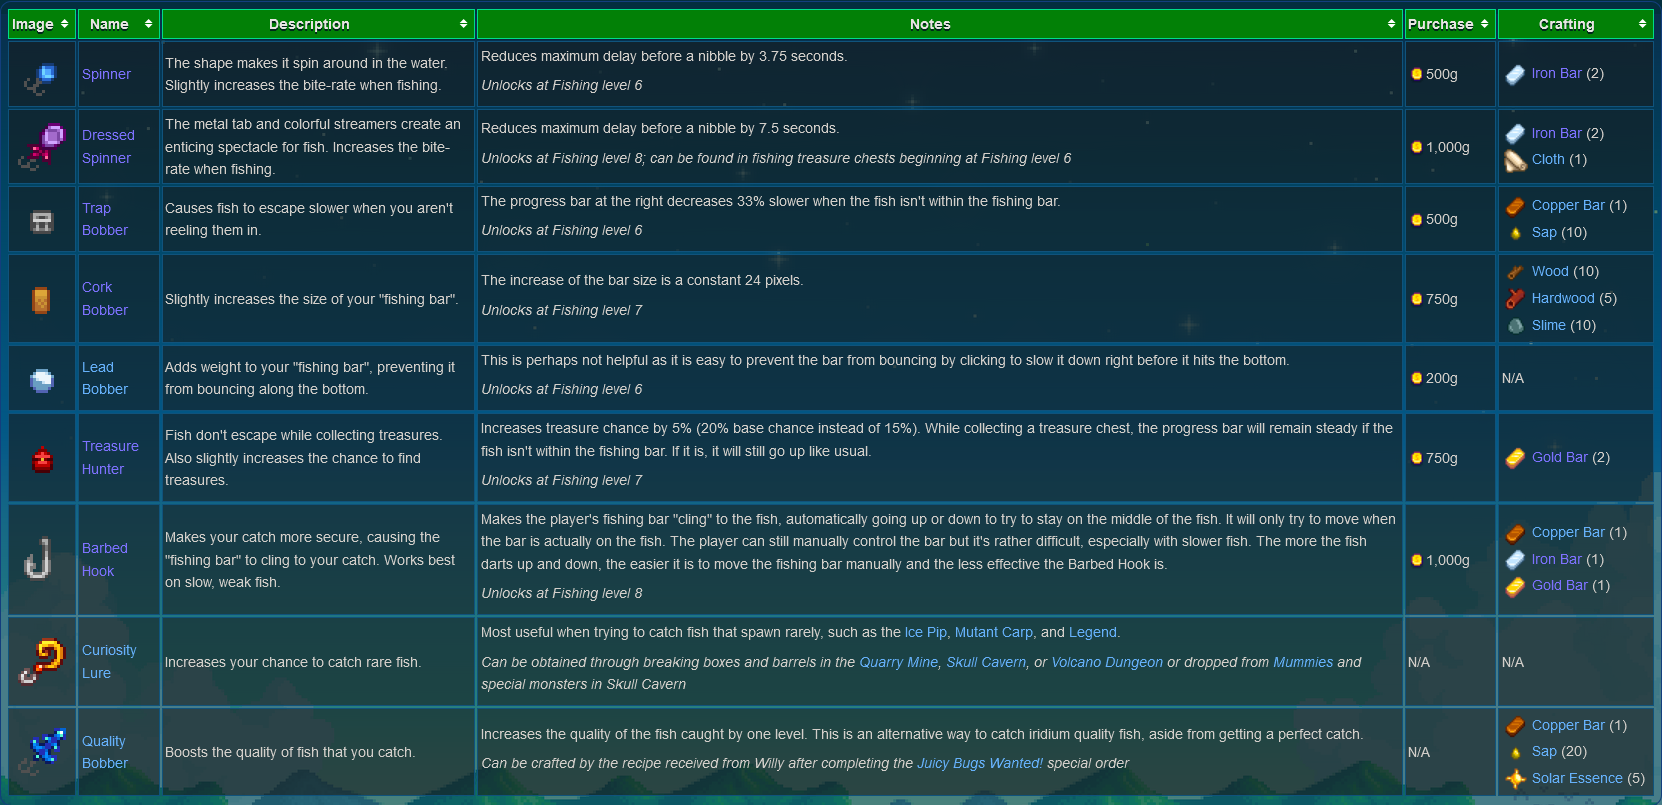Open the Juicy Bugs Wanted! link
The height and width of the screenshot is (805, 1662).
[980, 763]
